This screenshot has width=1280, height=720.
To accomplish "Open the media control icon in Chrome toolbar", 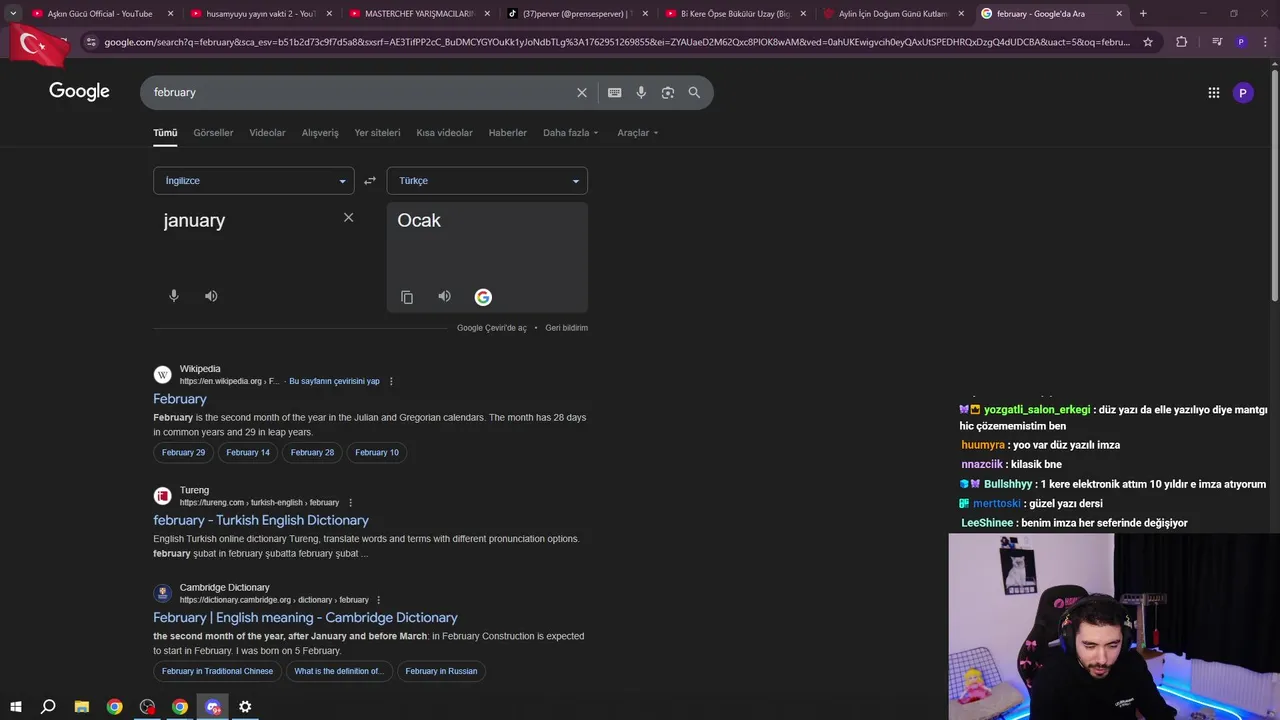I will [1216, 42].
